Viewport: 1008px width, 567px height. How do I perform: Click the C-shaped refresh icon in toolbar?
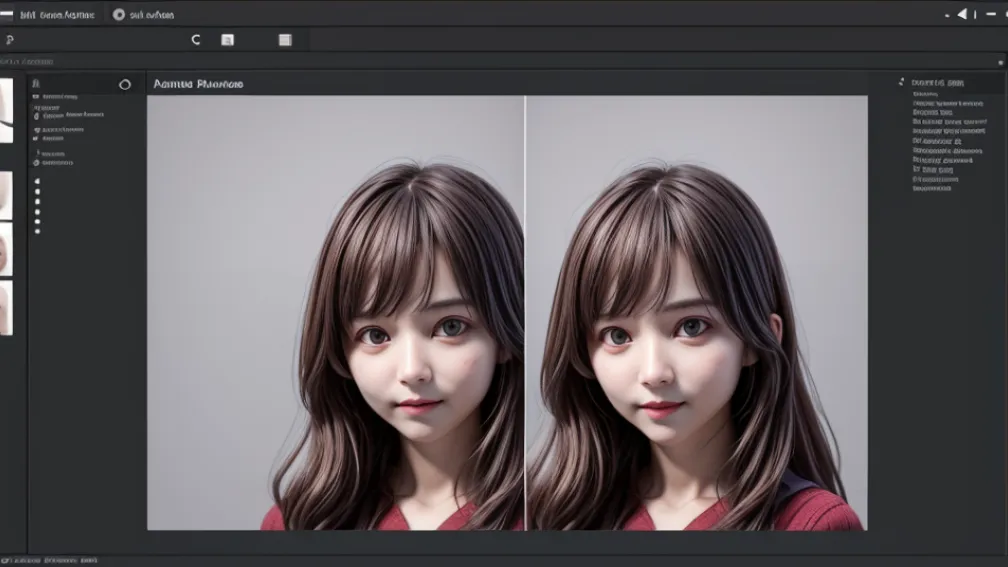coord(196,40)
